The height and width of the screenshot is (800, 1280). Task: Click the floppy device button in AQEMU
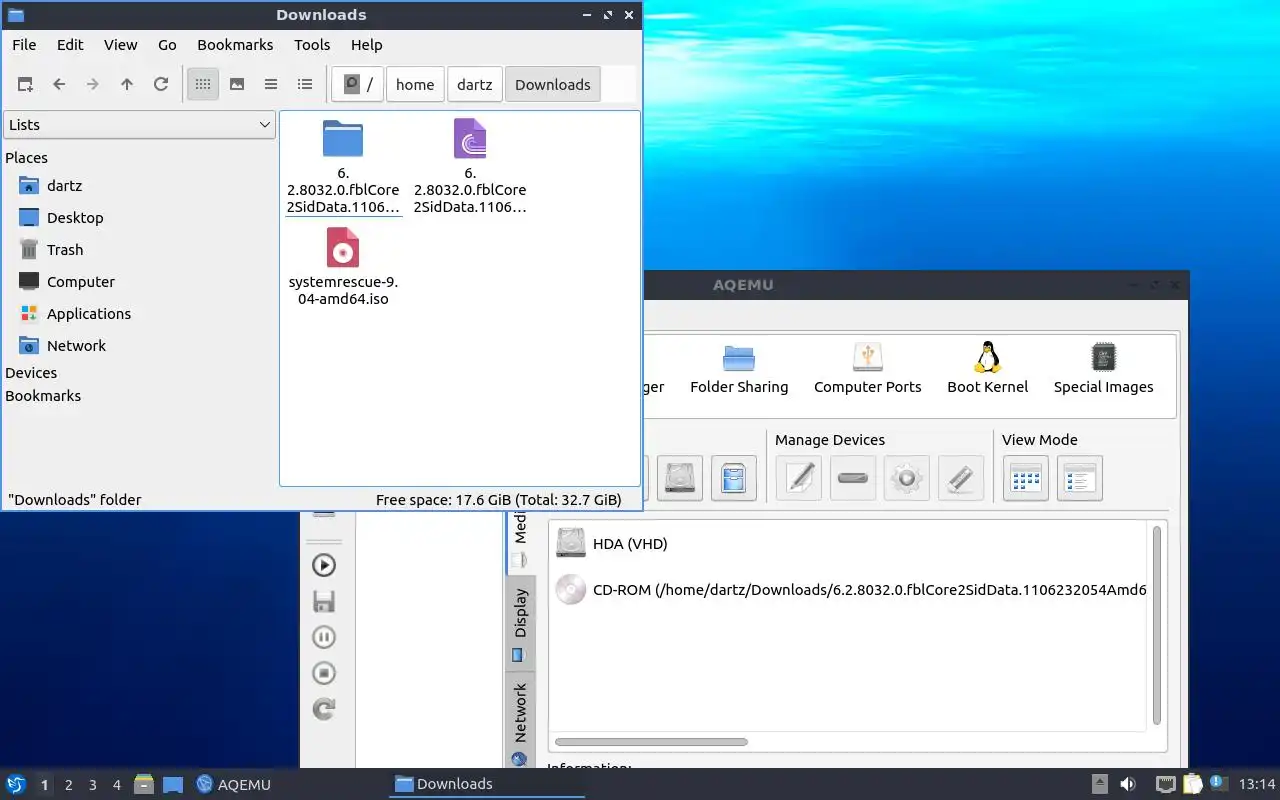click(734, 478)
